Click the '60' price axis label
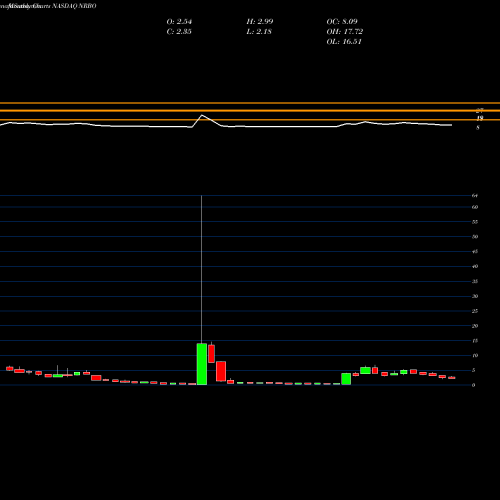Viewport: 500px width, 500px height. pos(475,207)
